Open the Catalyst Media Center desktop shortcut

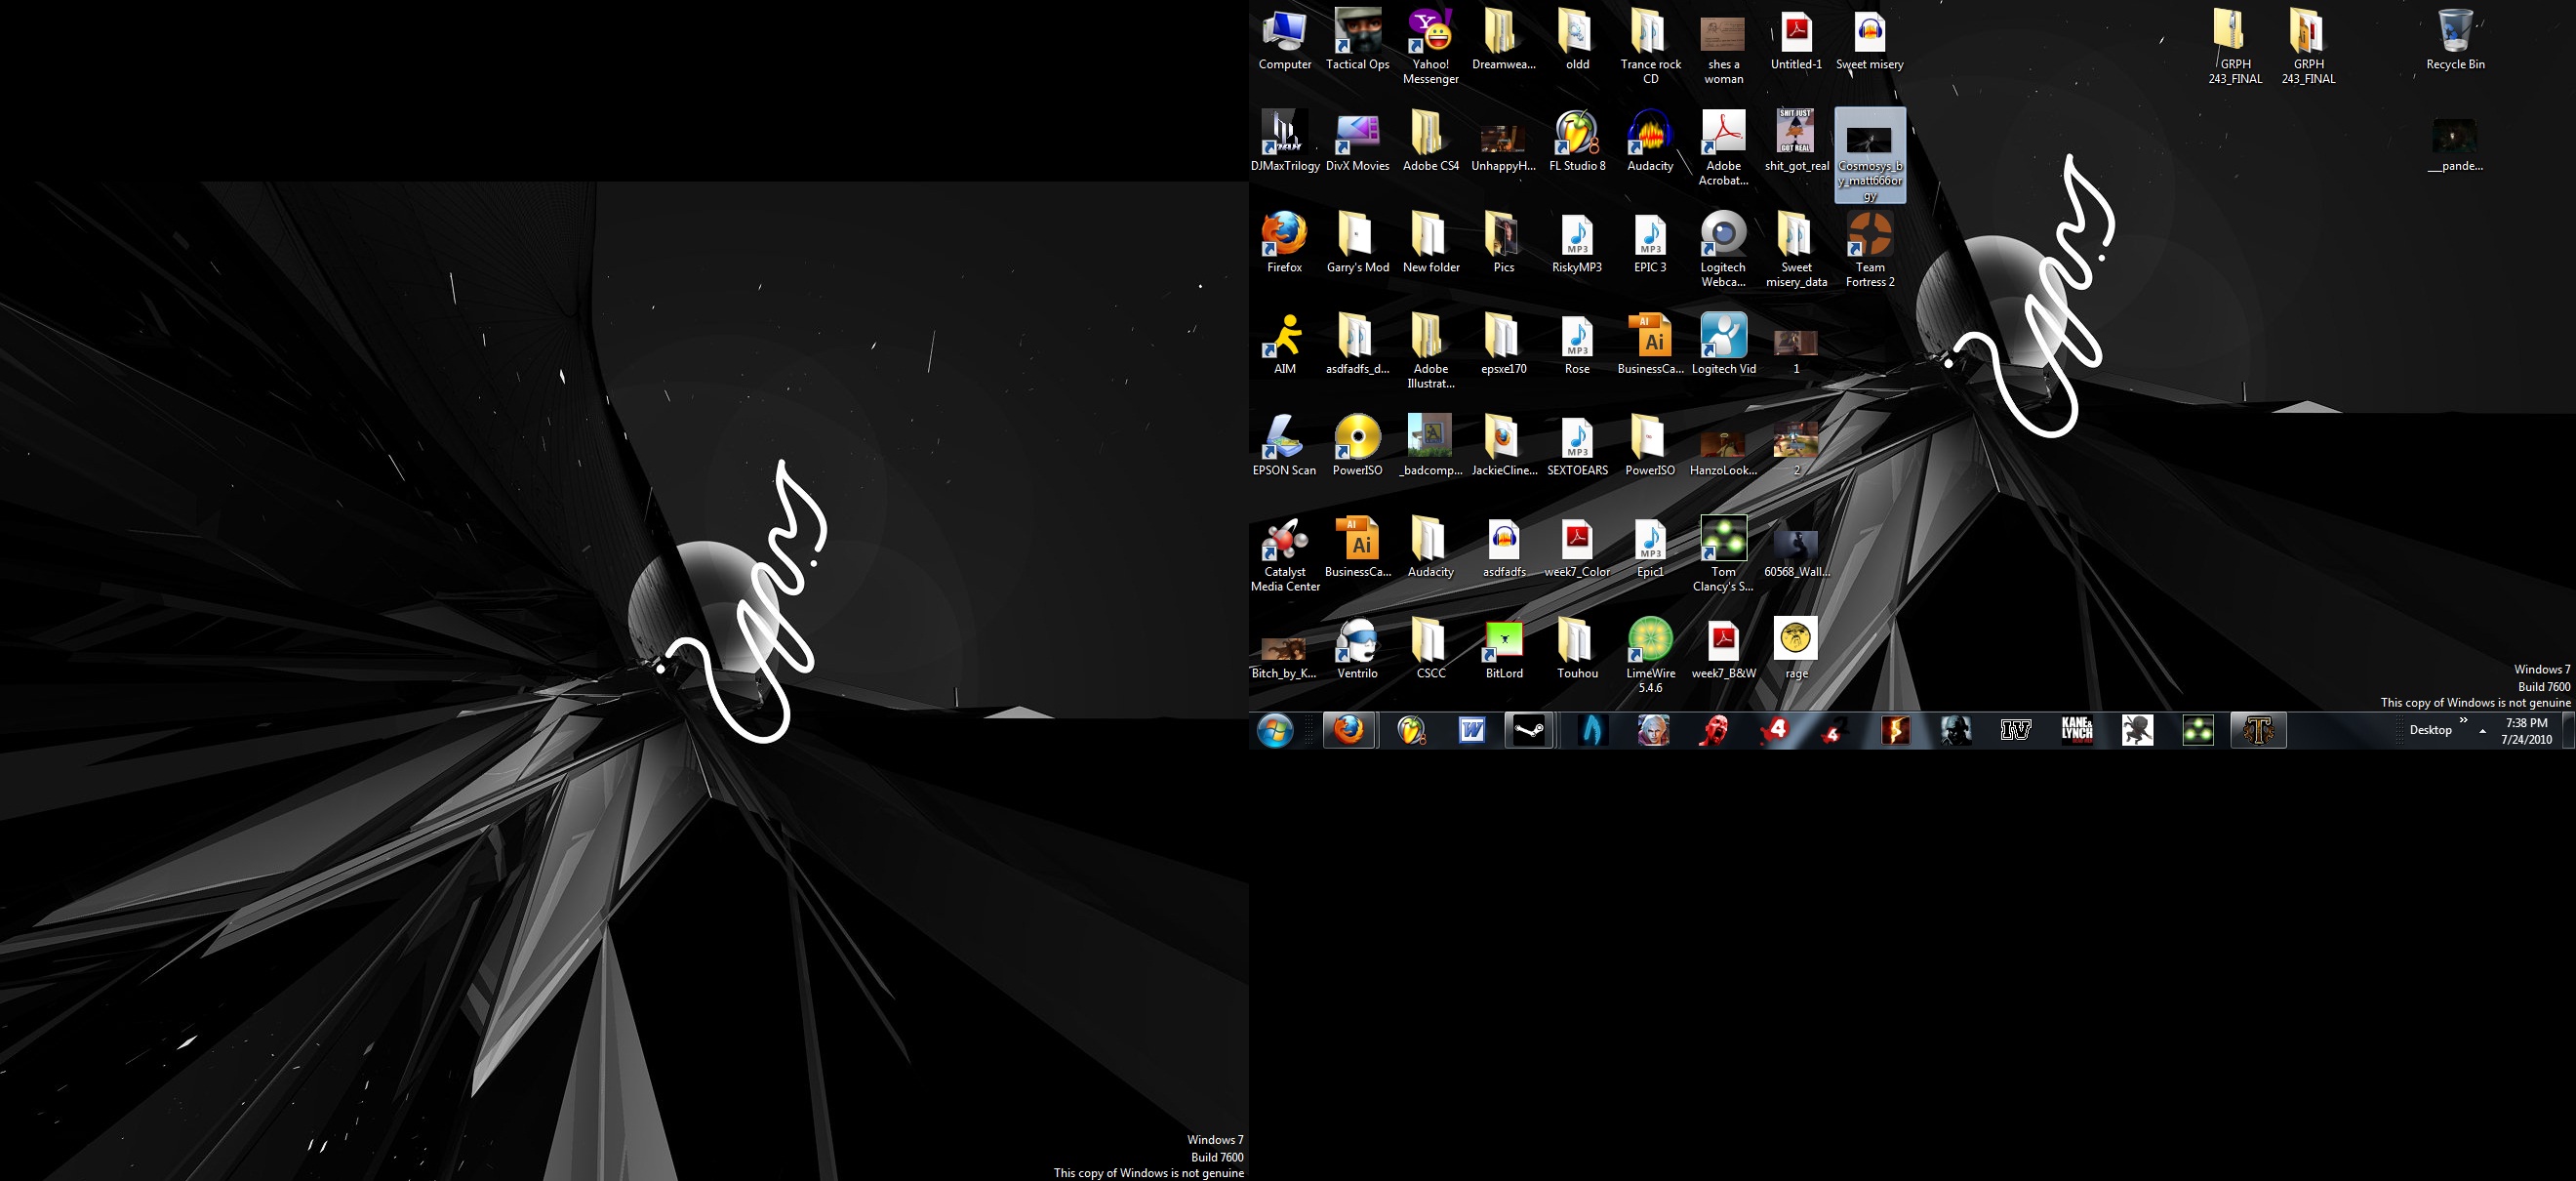tap(1284, 541)
